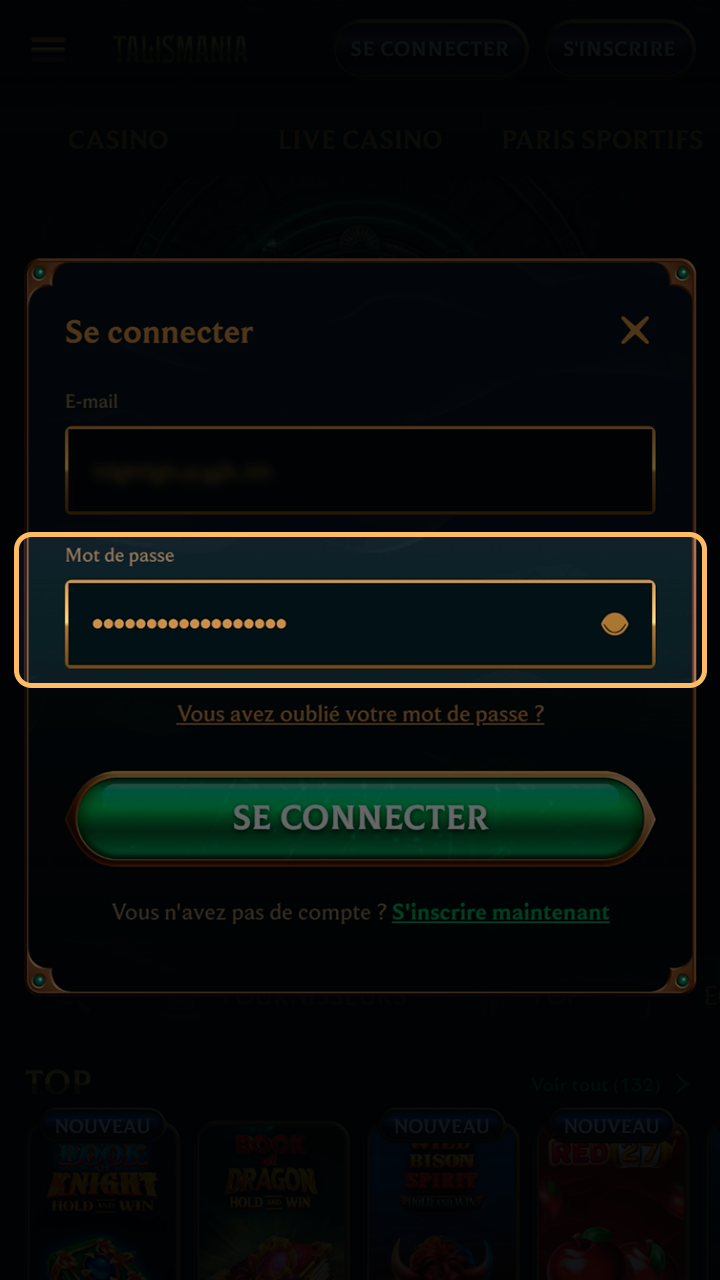Open Knight Hold and Win thumbnail

click(x=103, y=1200)
